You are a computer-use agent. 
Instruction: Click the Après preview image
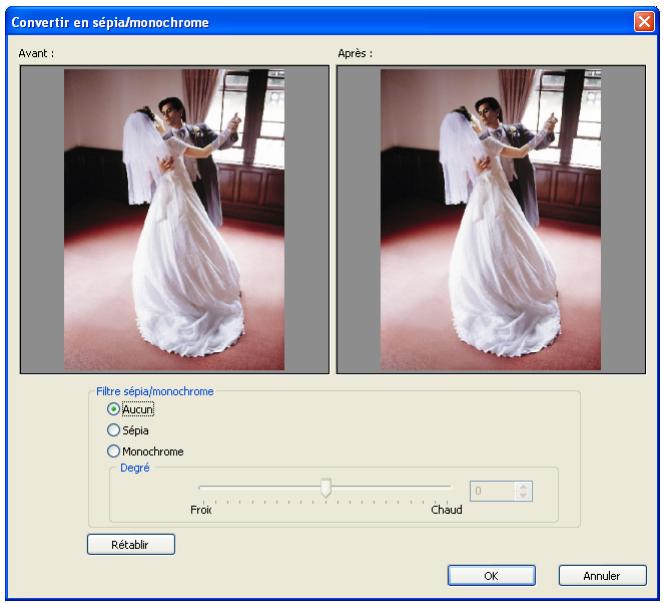(x=490, y=219)
